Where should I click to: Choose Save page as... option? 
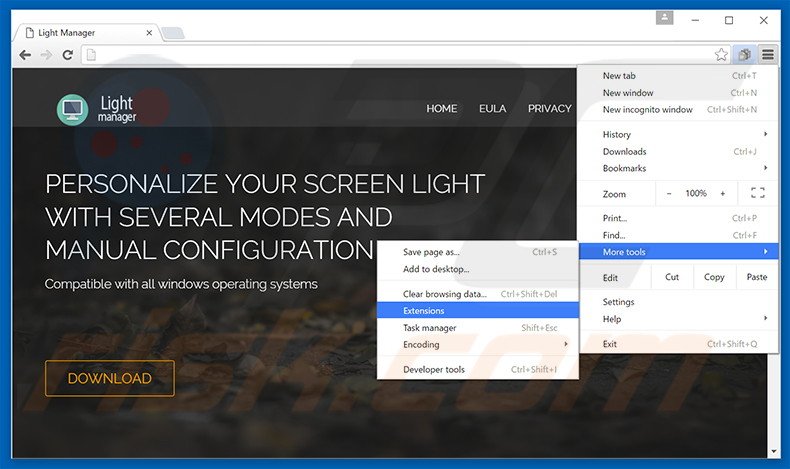[x=477, y=252]
